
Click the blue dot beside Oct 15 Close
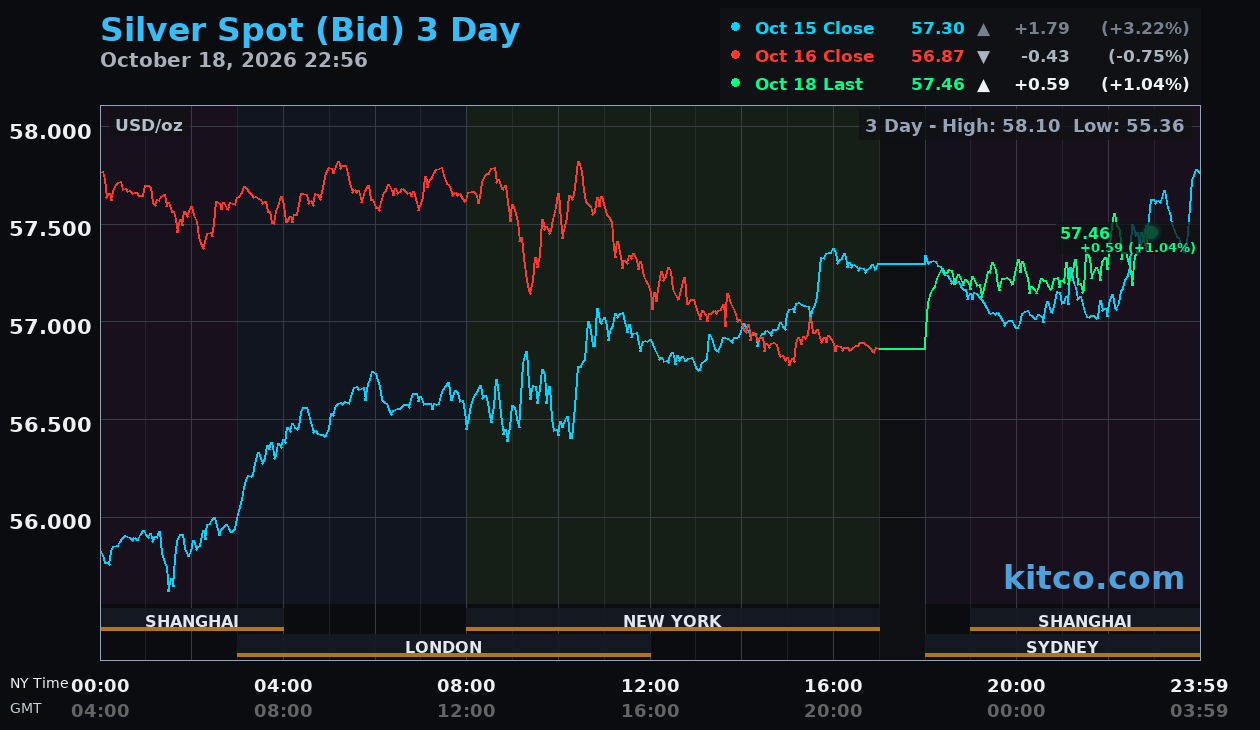pyautogui.click(x=736, y=26)
